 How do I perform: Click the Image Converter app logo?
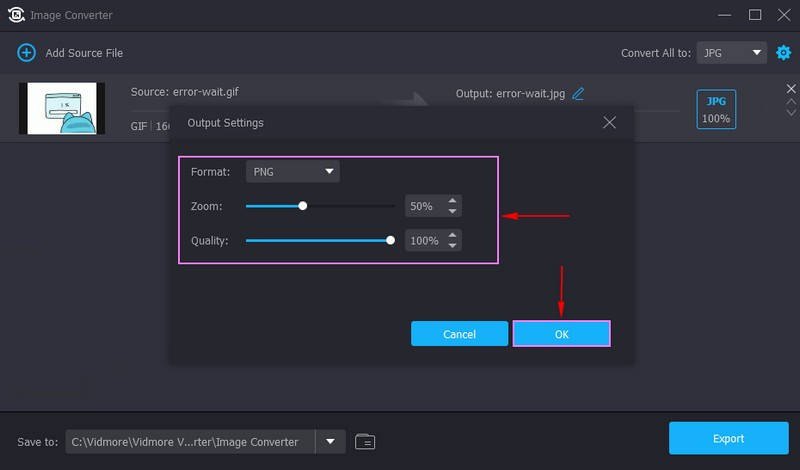click(x=16, y=15)
